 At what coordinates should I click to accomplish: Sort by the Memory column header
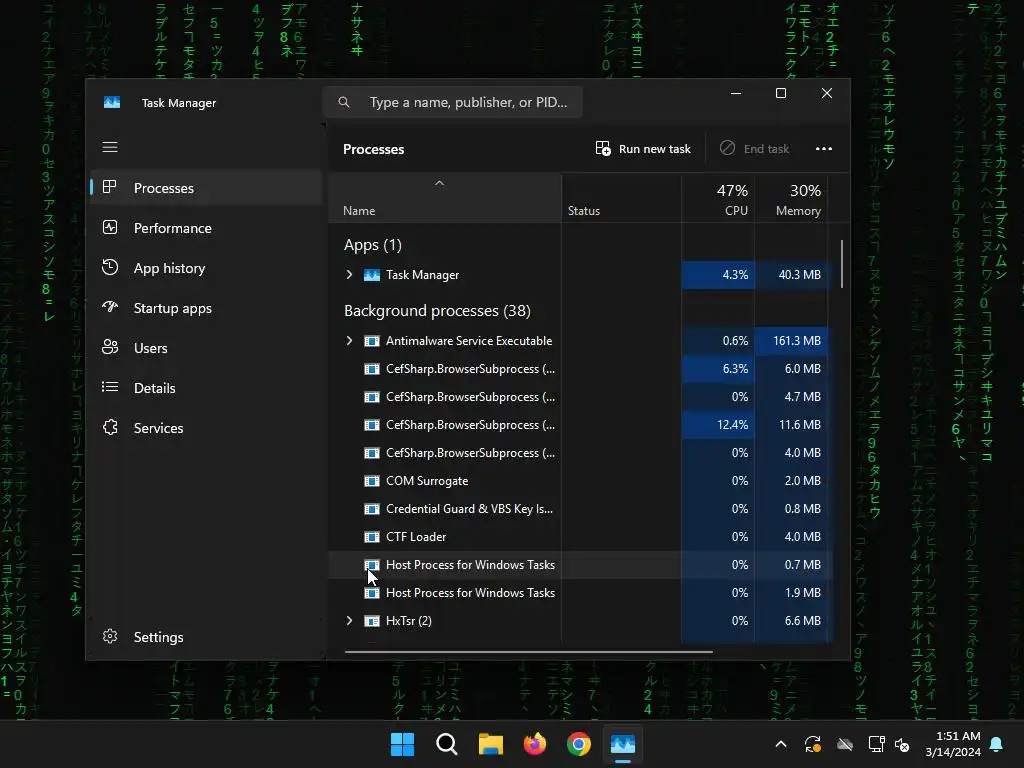tap(792, 200)
